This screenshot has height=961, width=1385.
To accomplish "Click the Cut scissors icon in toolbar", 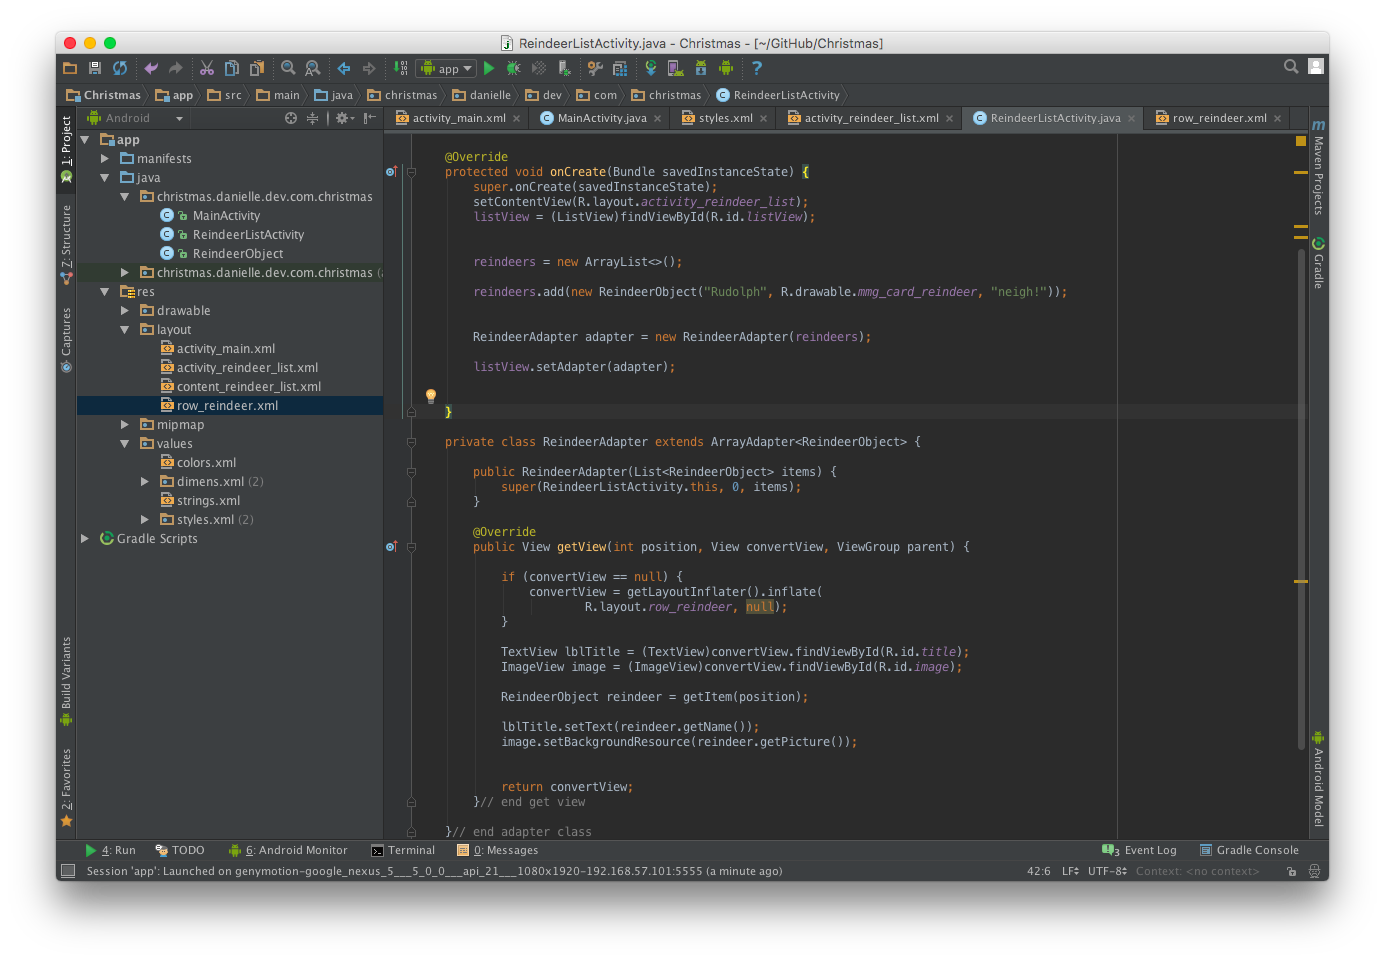I will click(207, 68).
